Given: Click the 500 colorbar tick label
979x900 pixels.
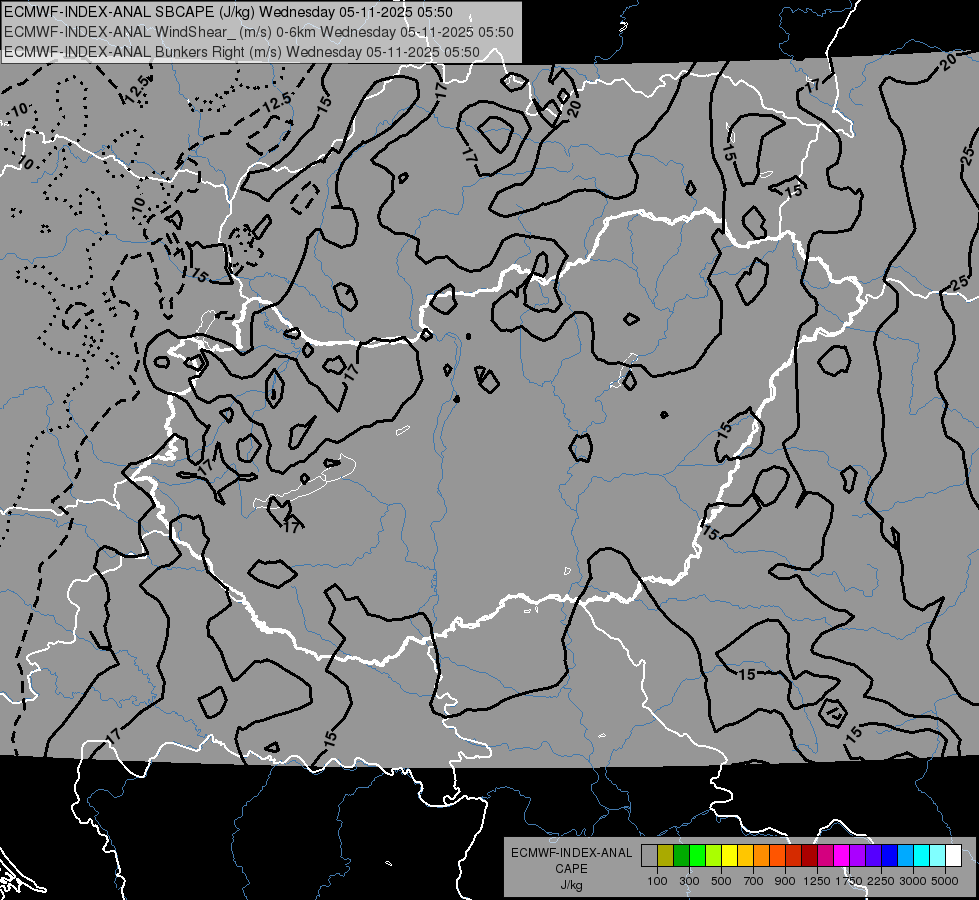Looking at the screenshot, I should point(721,881).
